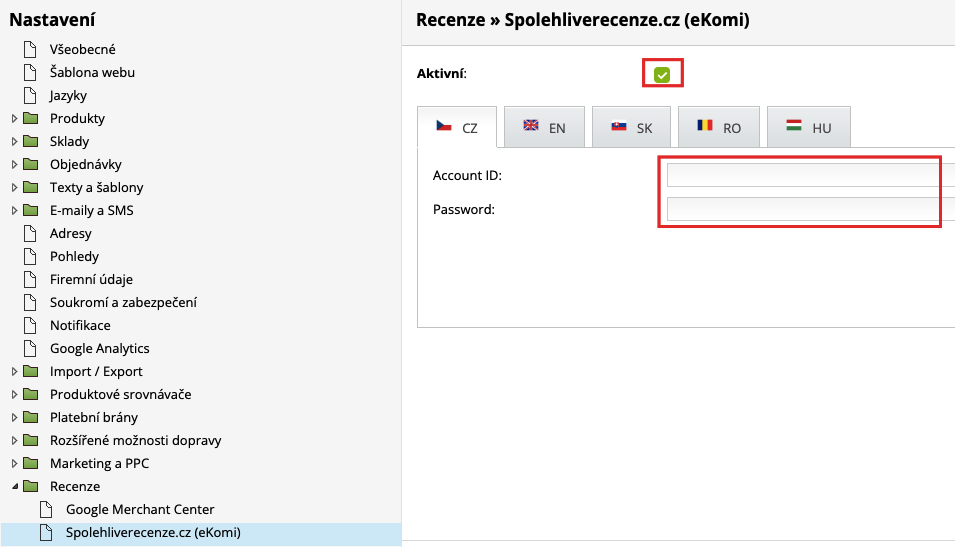The image size is (955, 547).
Task: Switch to the EN language tab
Action: pos(544,127)
